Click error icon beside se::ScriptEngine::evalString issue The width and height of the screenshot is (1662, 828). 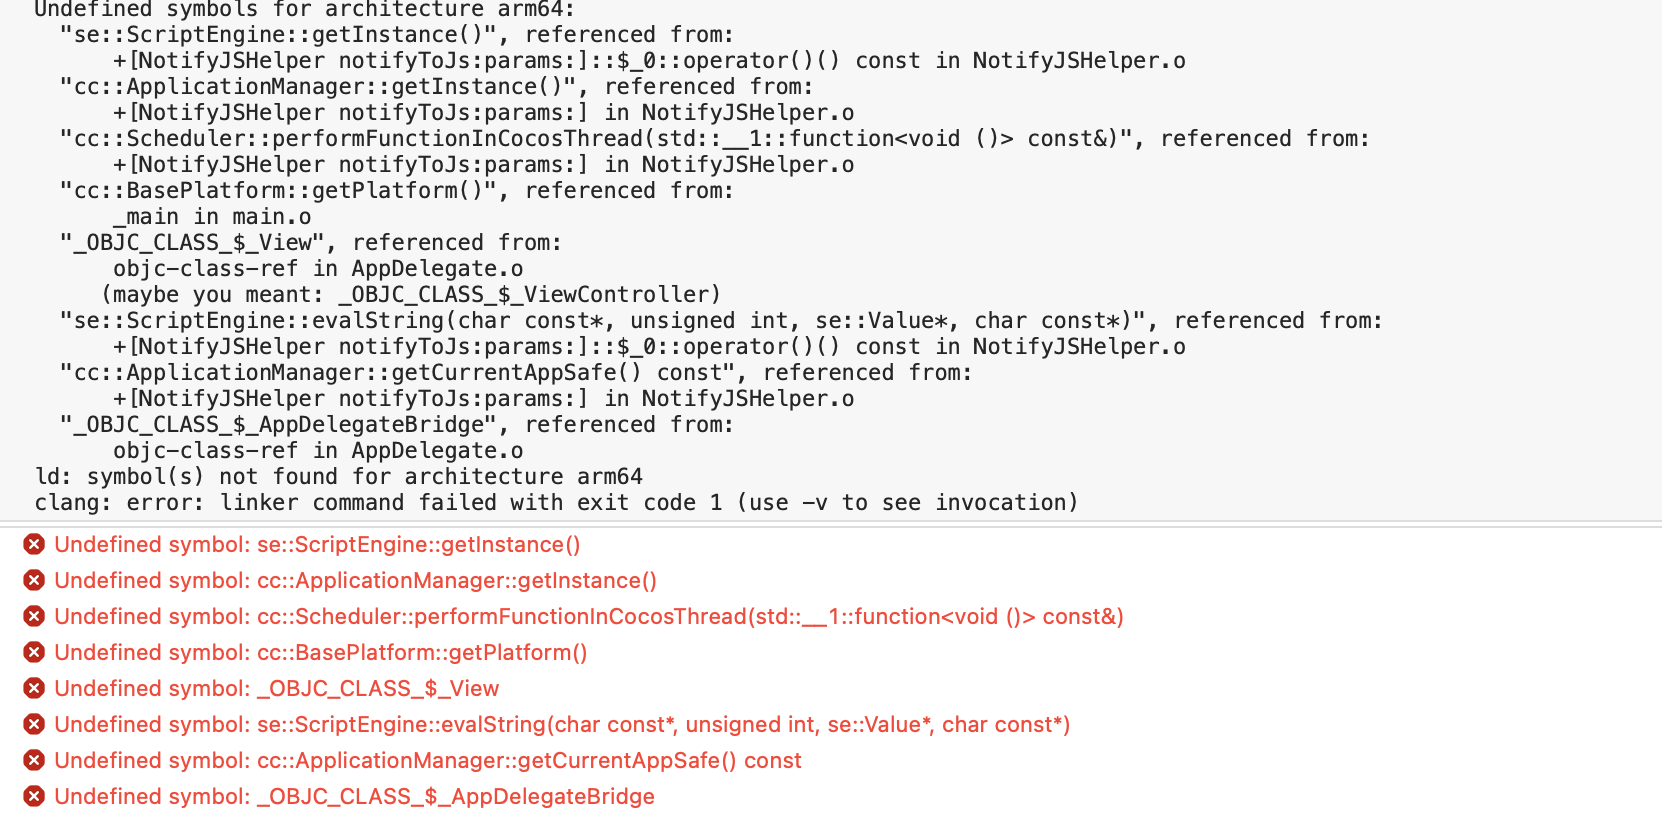34,724
